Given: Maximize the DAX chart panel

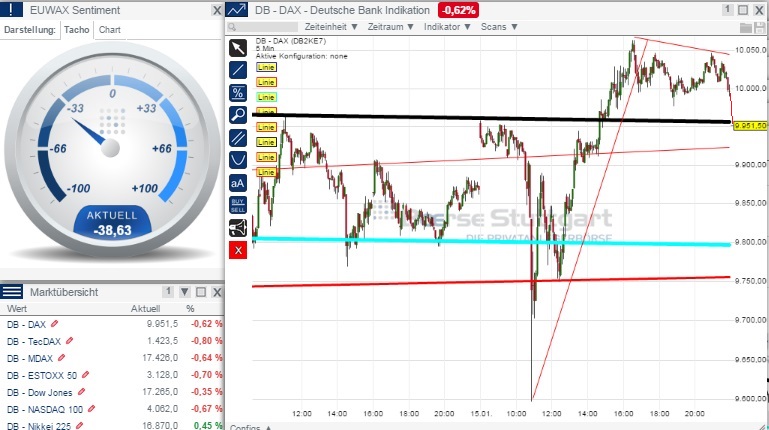Looking at the screenshot, I should point(743,10).
